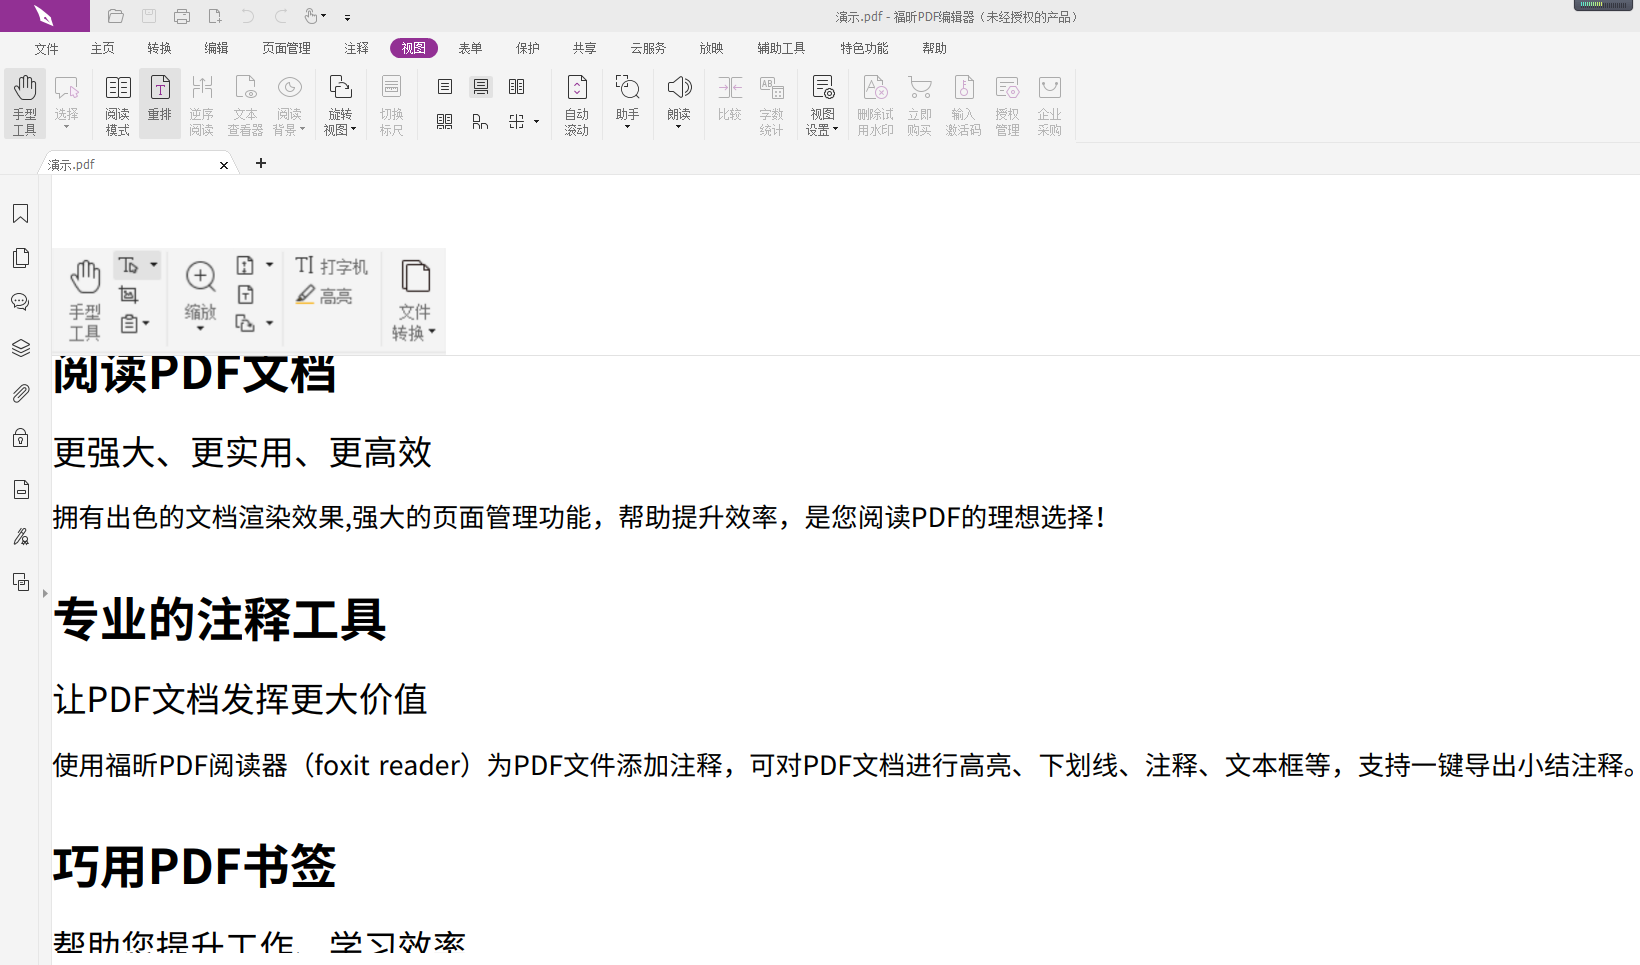Click 输入激活码 to enter activation code

coord(963,104)
